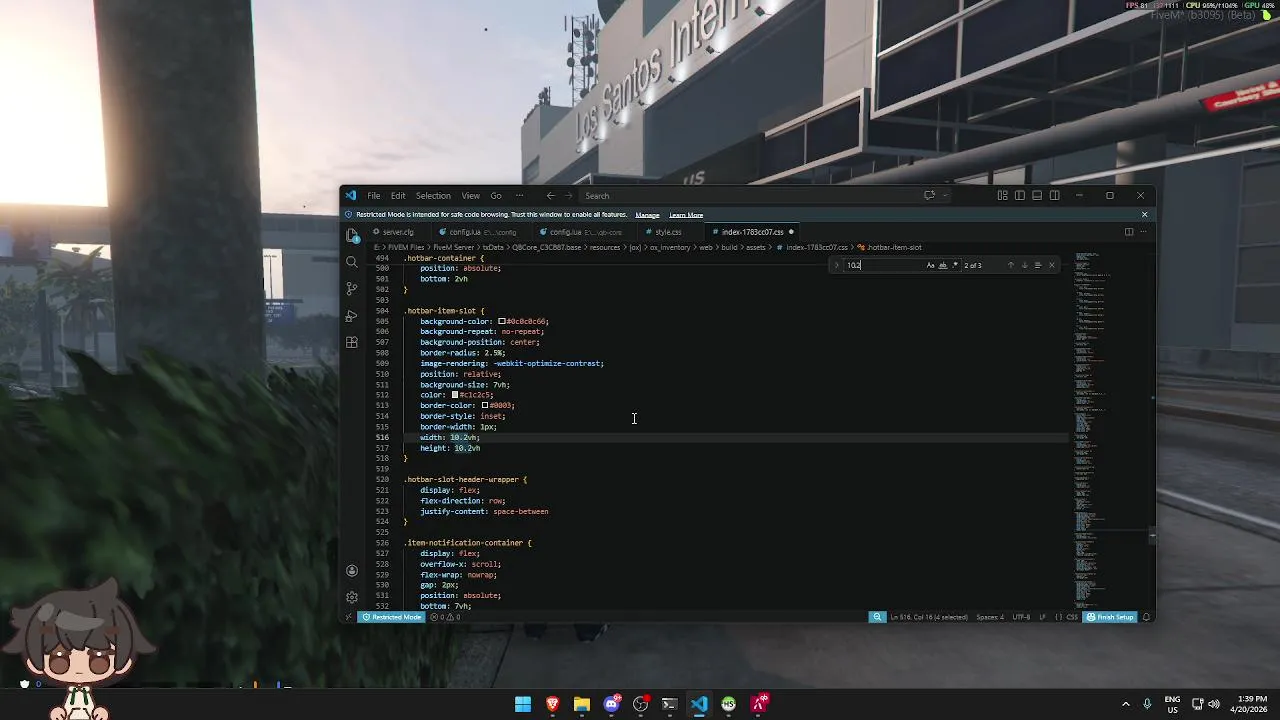This screenshot has width=1280, height=720.
Task: Go back with the navigation arrow
Action: (x=550, y=196)
